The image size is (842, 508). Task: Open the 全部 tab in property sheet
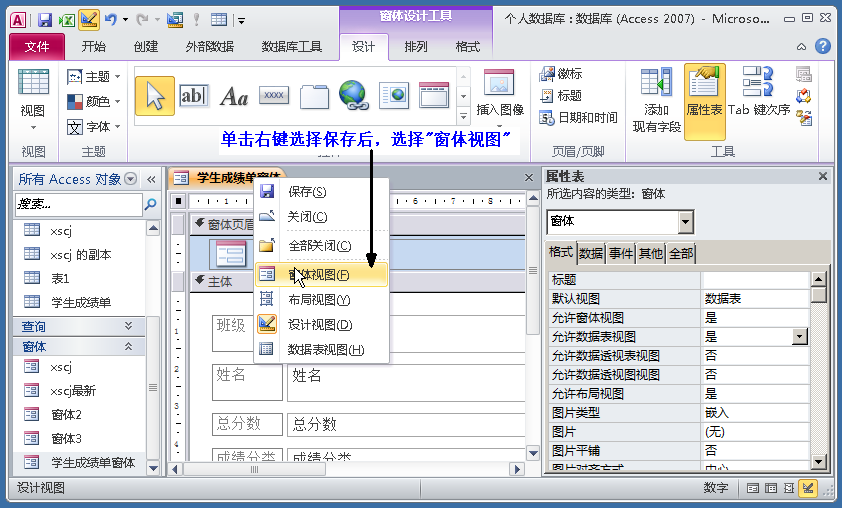pyautogui.click(x=681, y=253)
